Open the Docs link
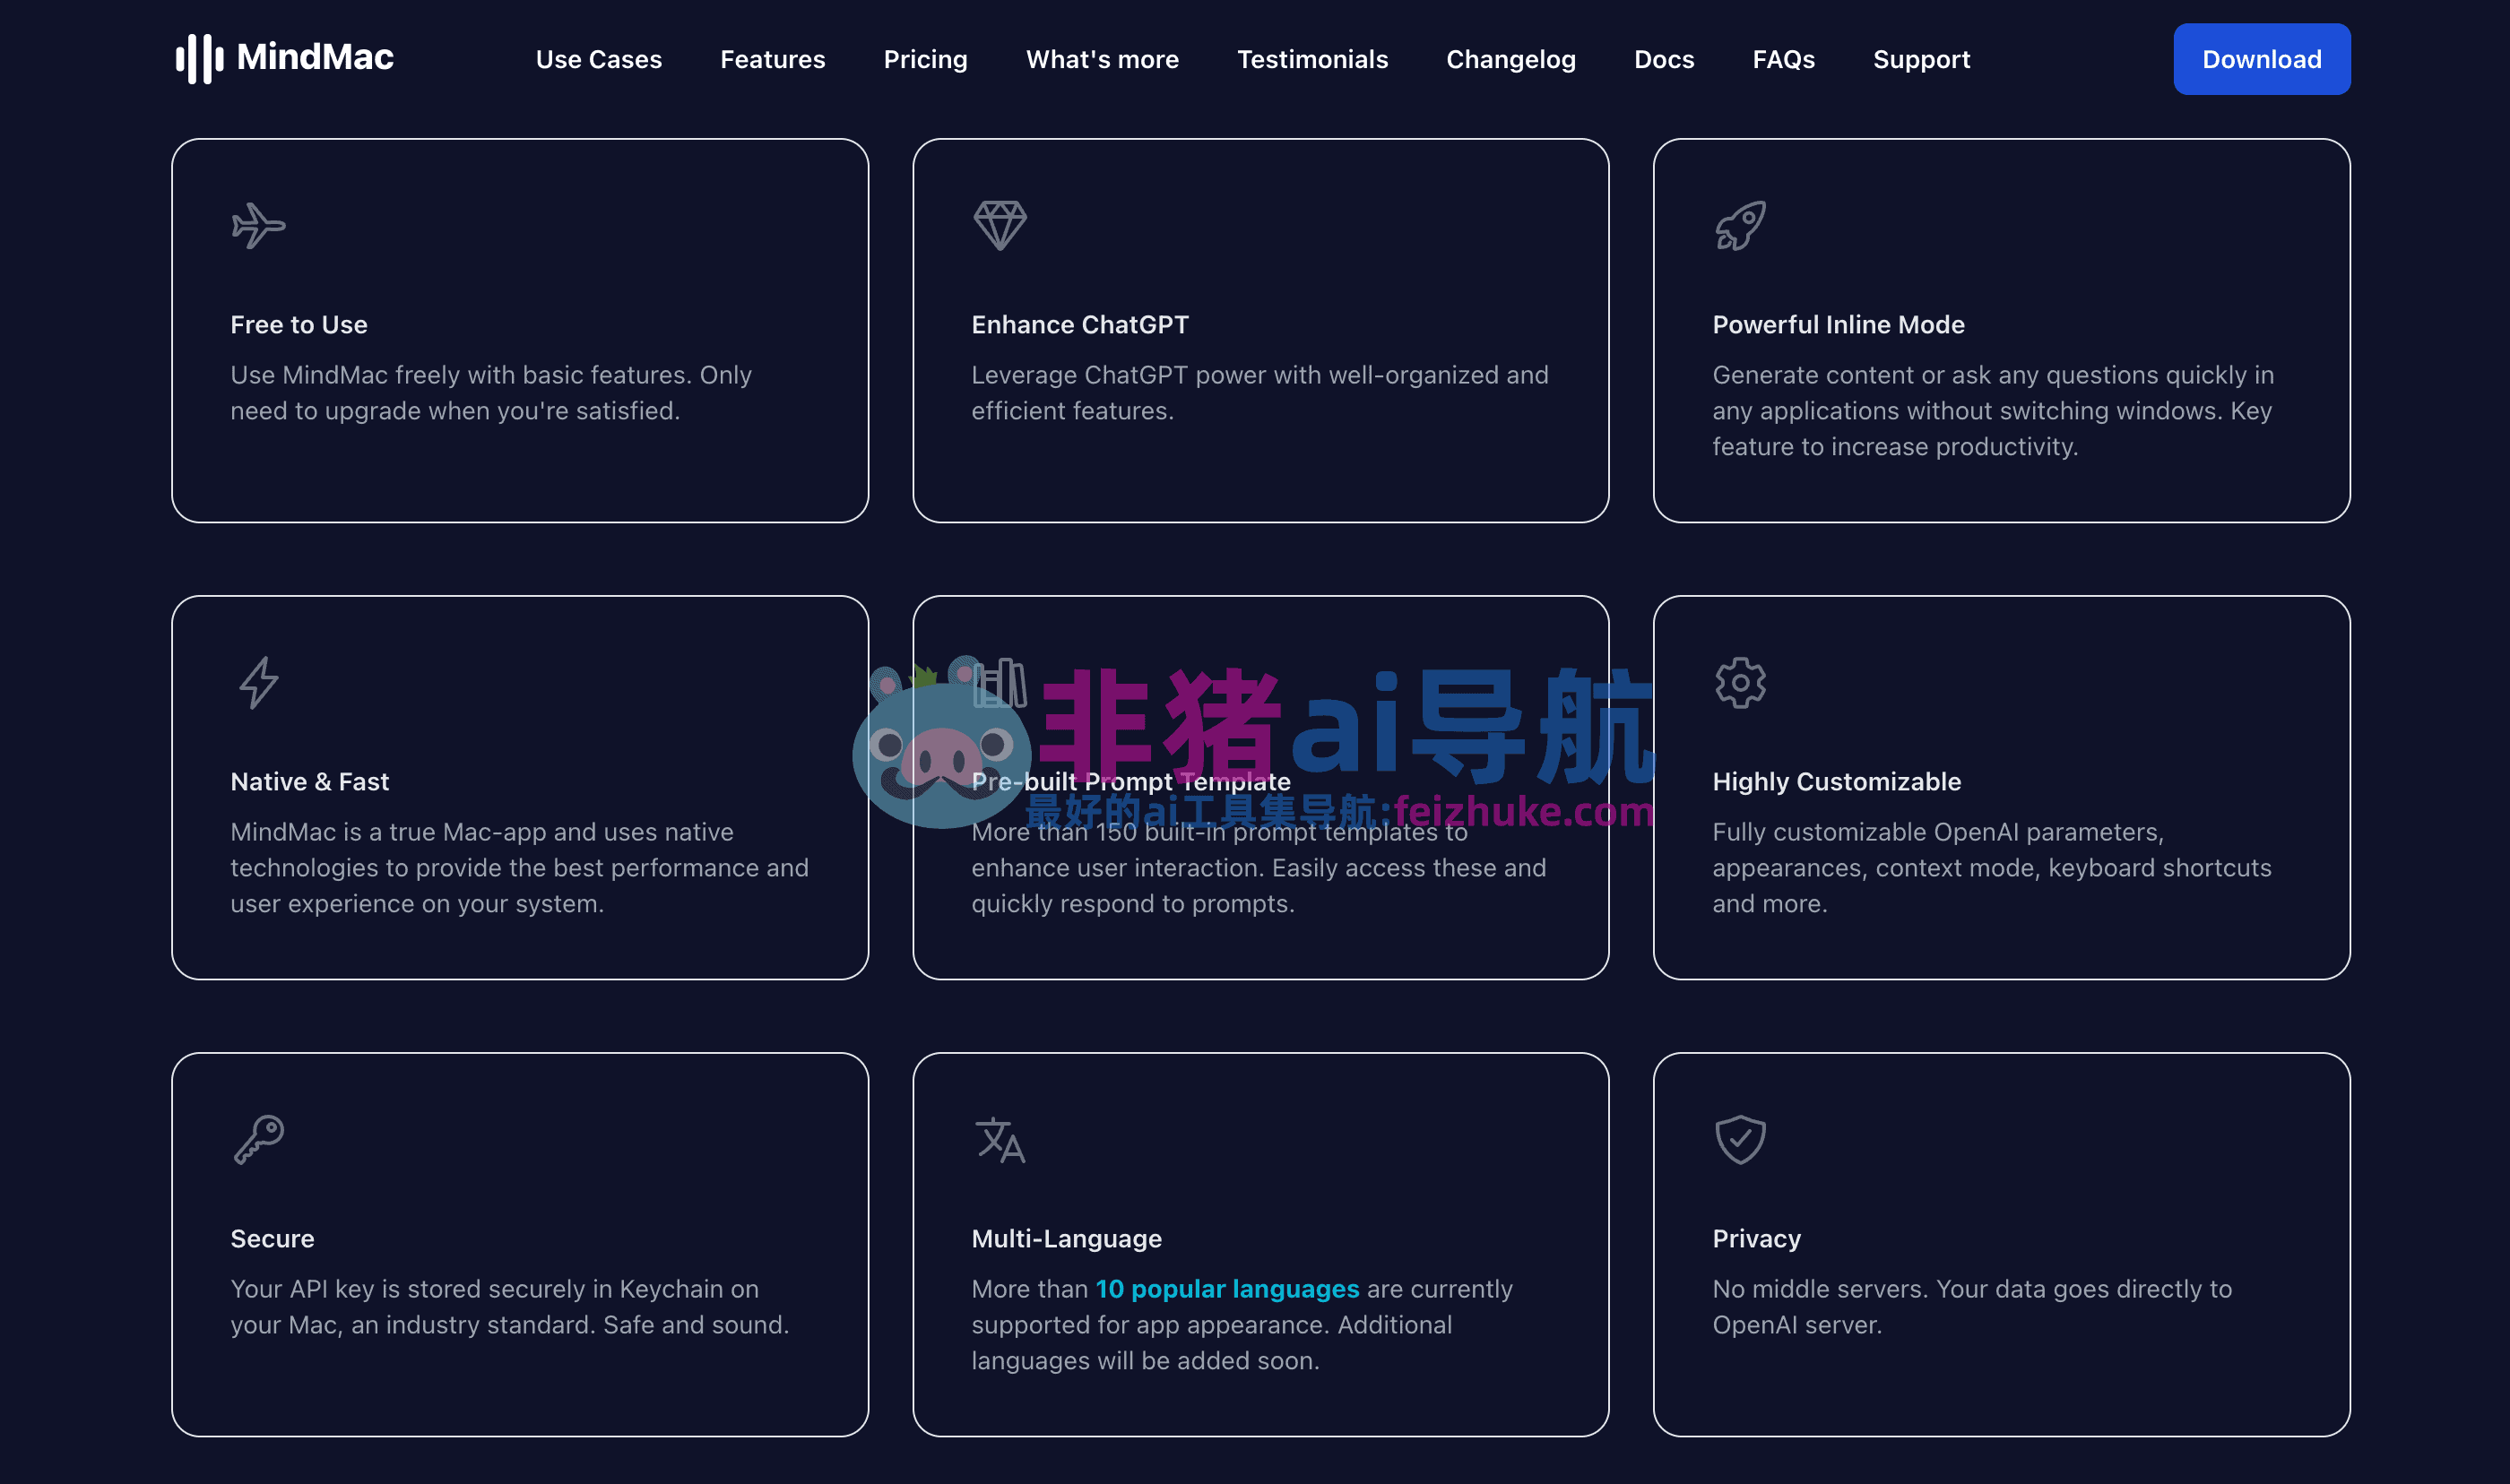Screen dimensions: 2510x1484 click(1663, 60)
